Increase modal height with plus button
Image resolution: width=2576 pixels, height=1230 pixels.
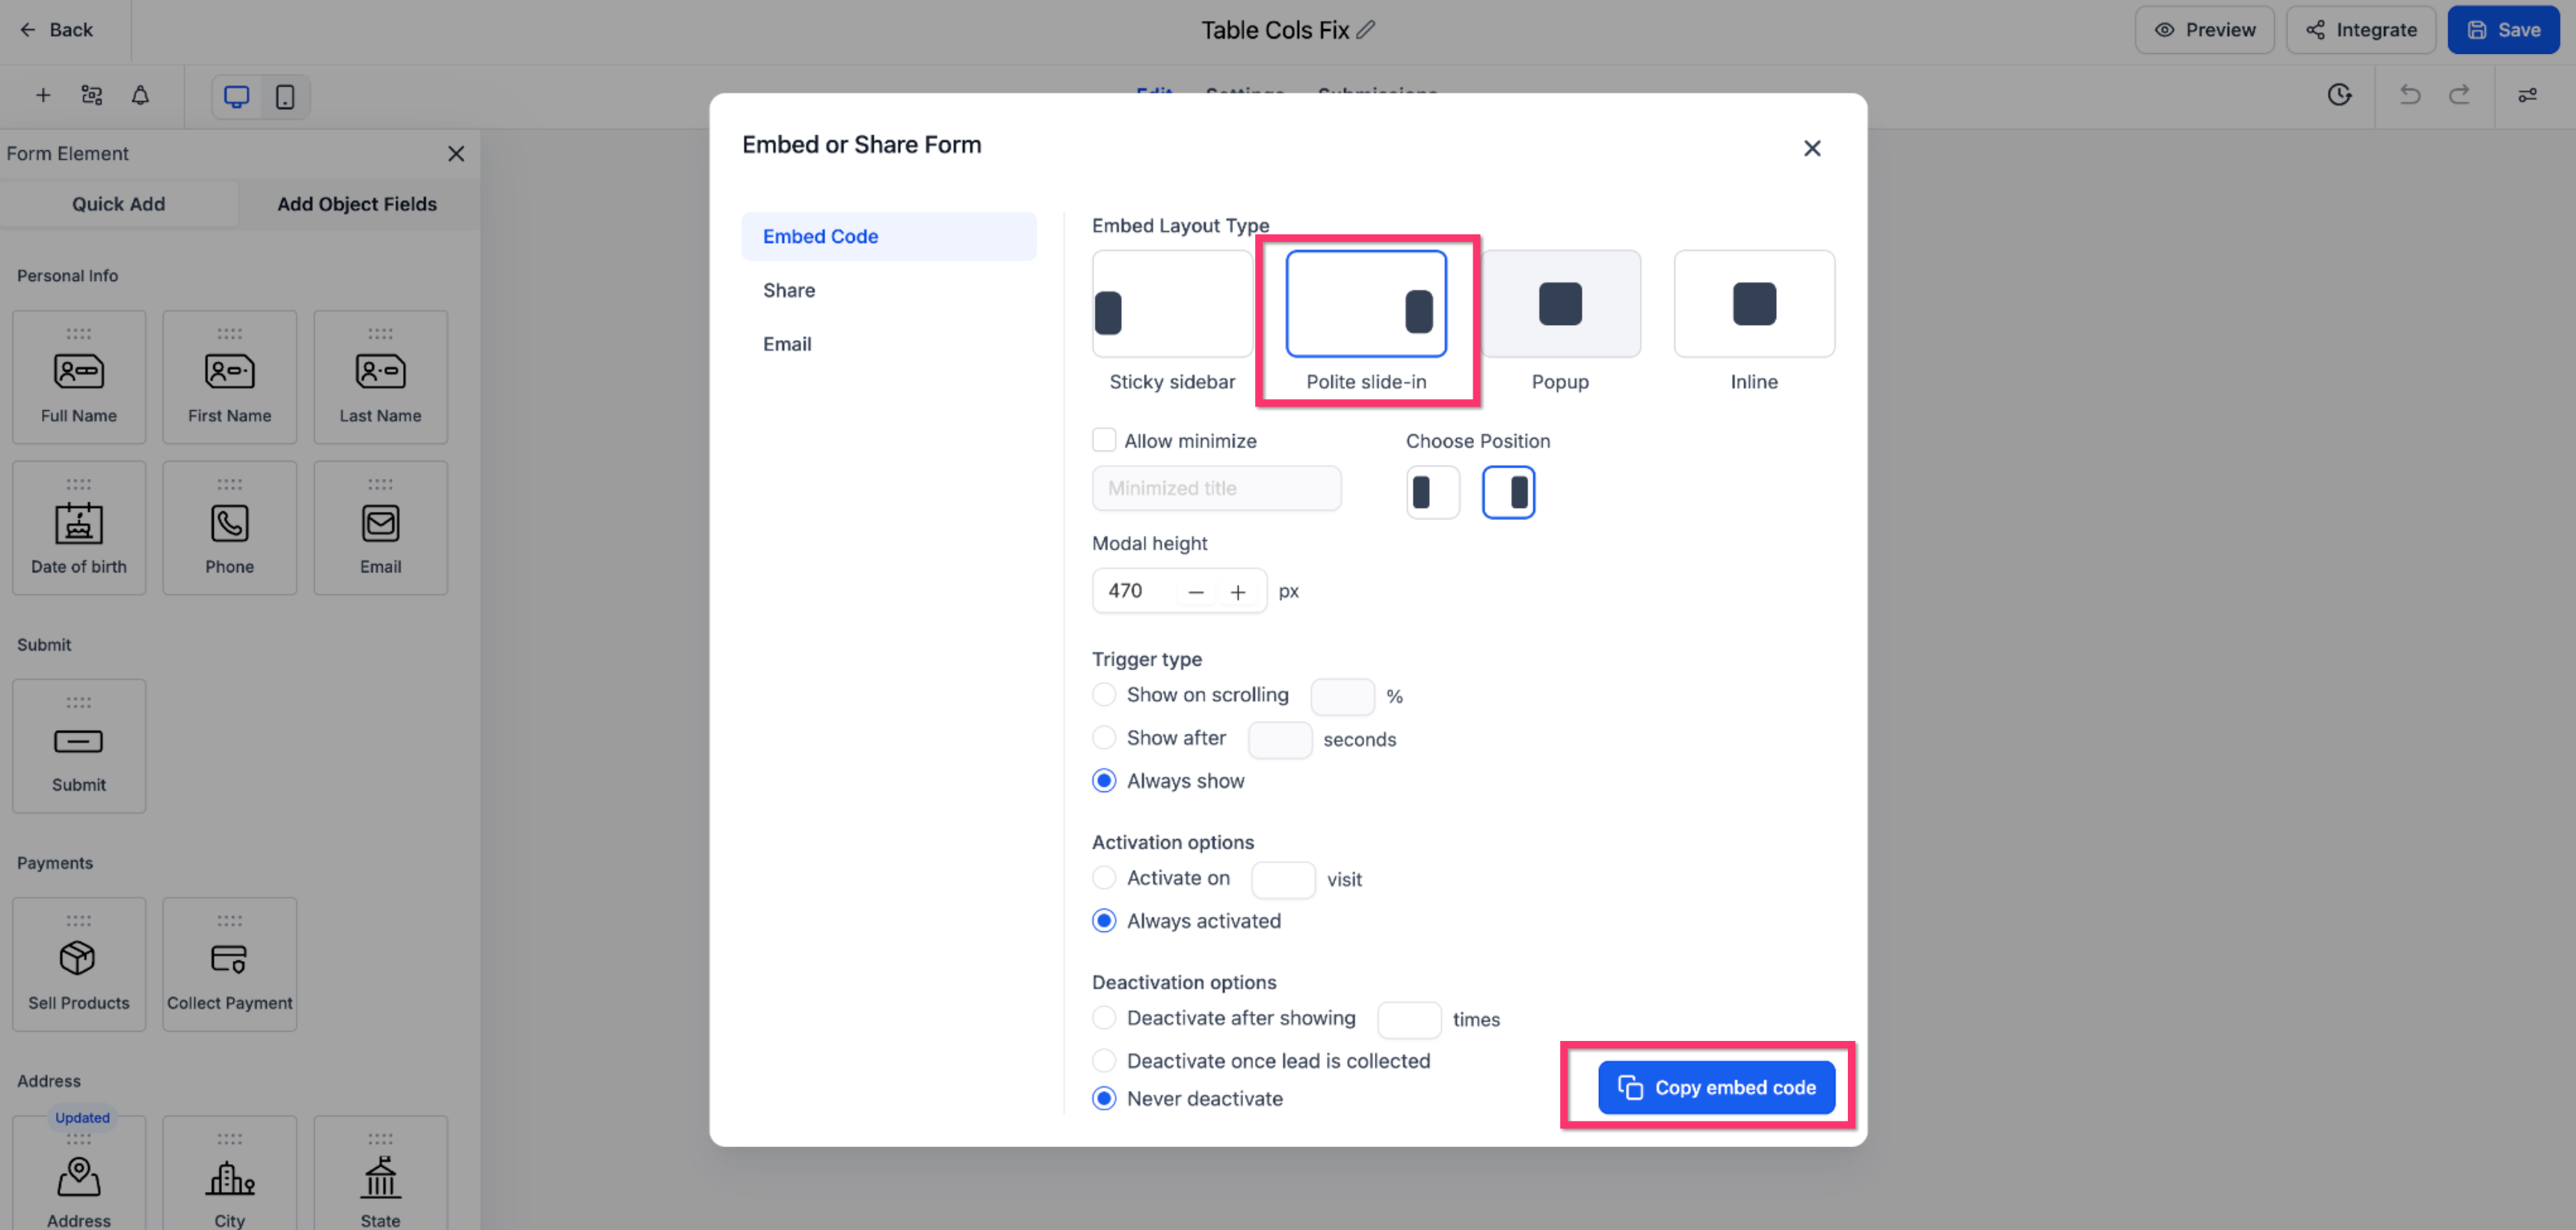point(1237,592)
